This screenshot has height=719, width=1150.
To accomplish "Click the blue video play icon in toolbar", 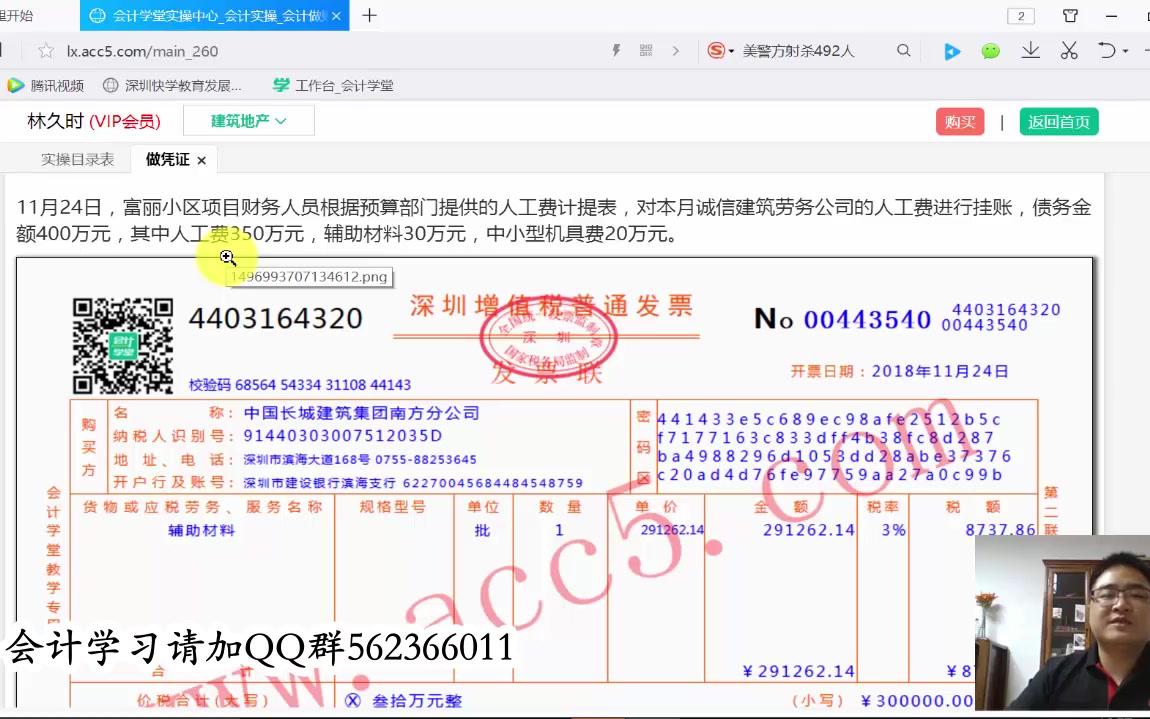I will pyautogui.click(x=951, y=50).
